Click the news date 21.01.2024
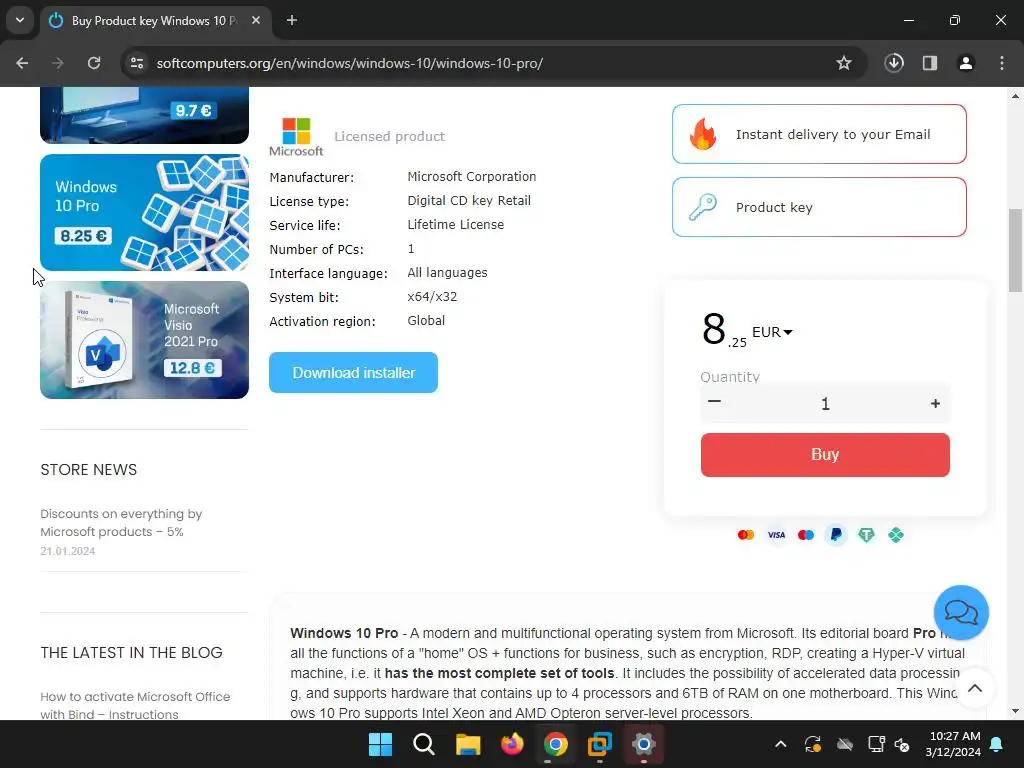This screenshot has height=768, width=1024. coord(68,551)
